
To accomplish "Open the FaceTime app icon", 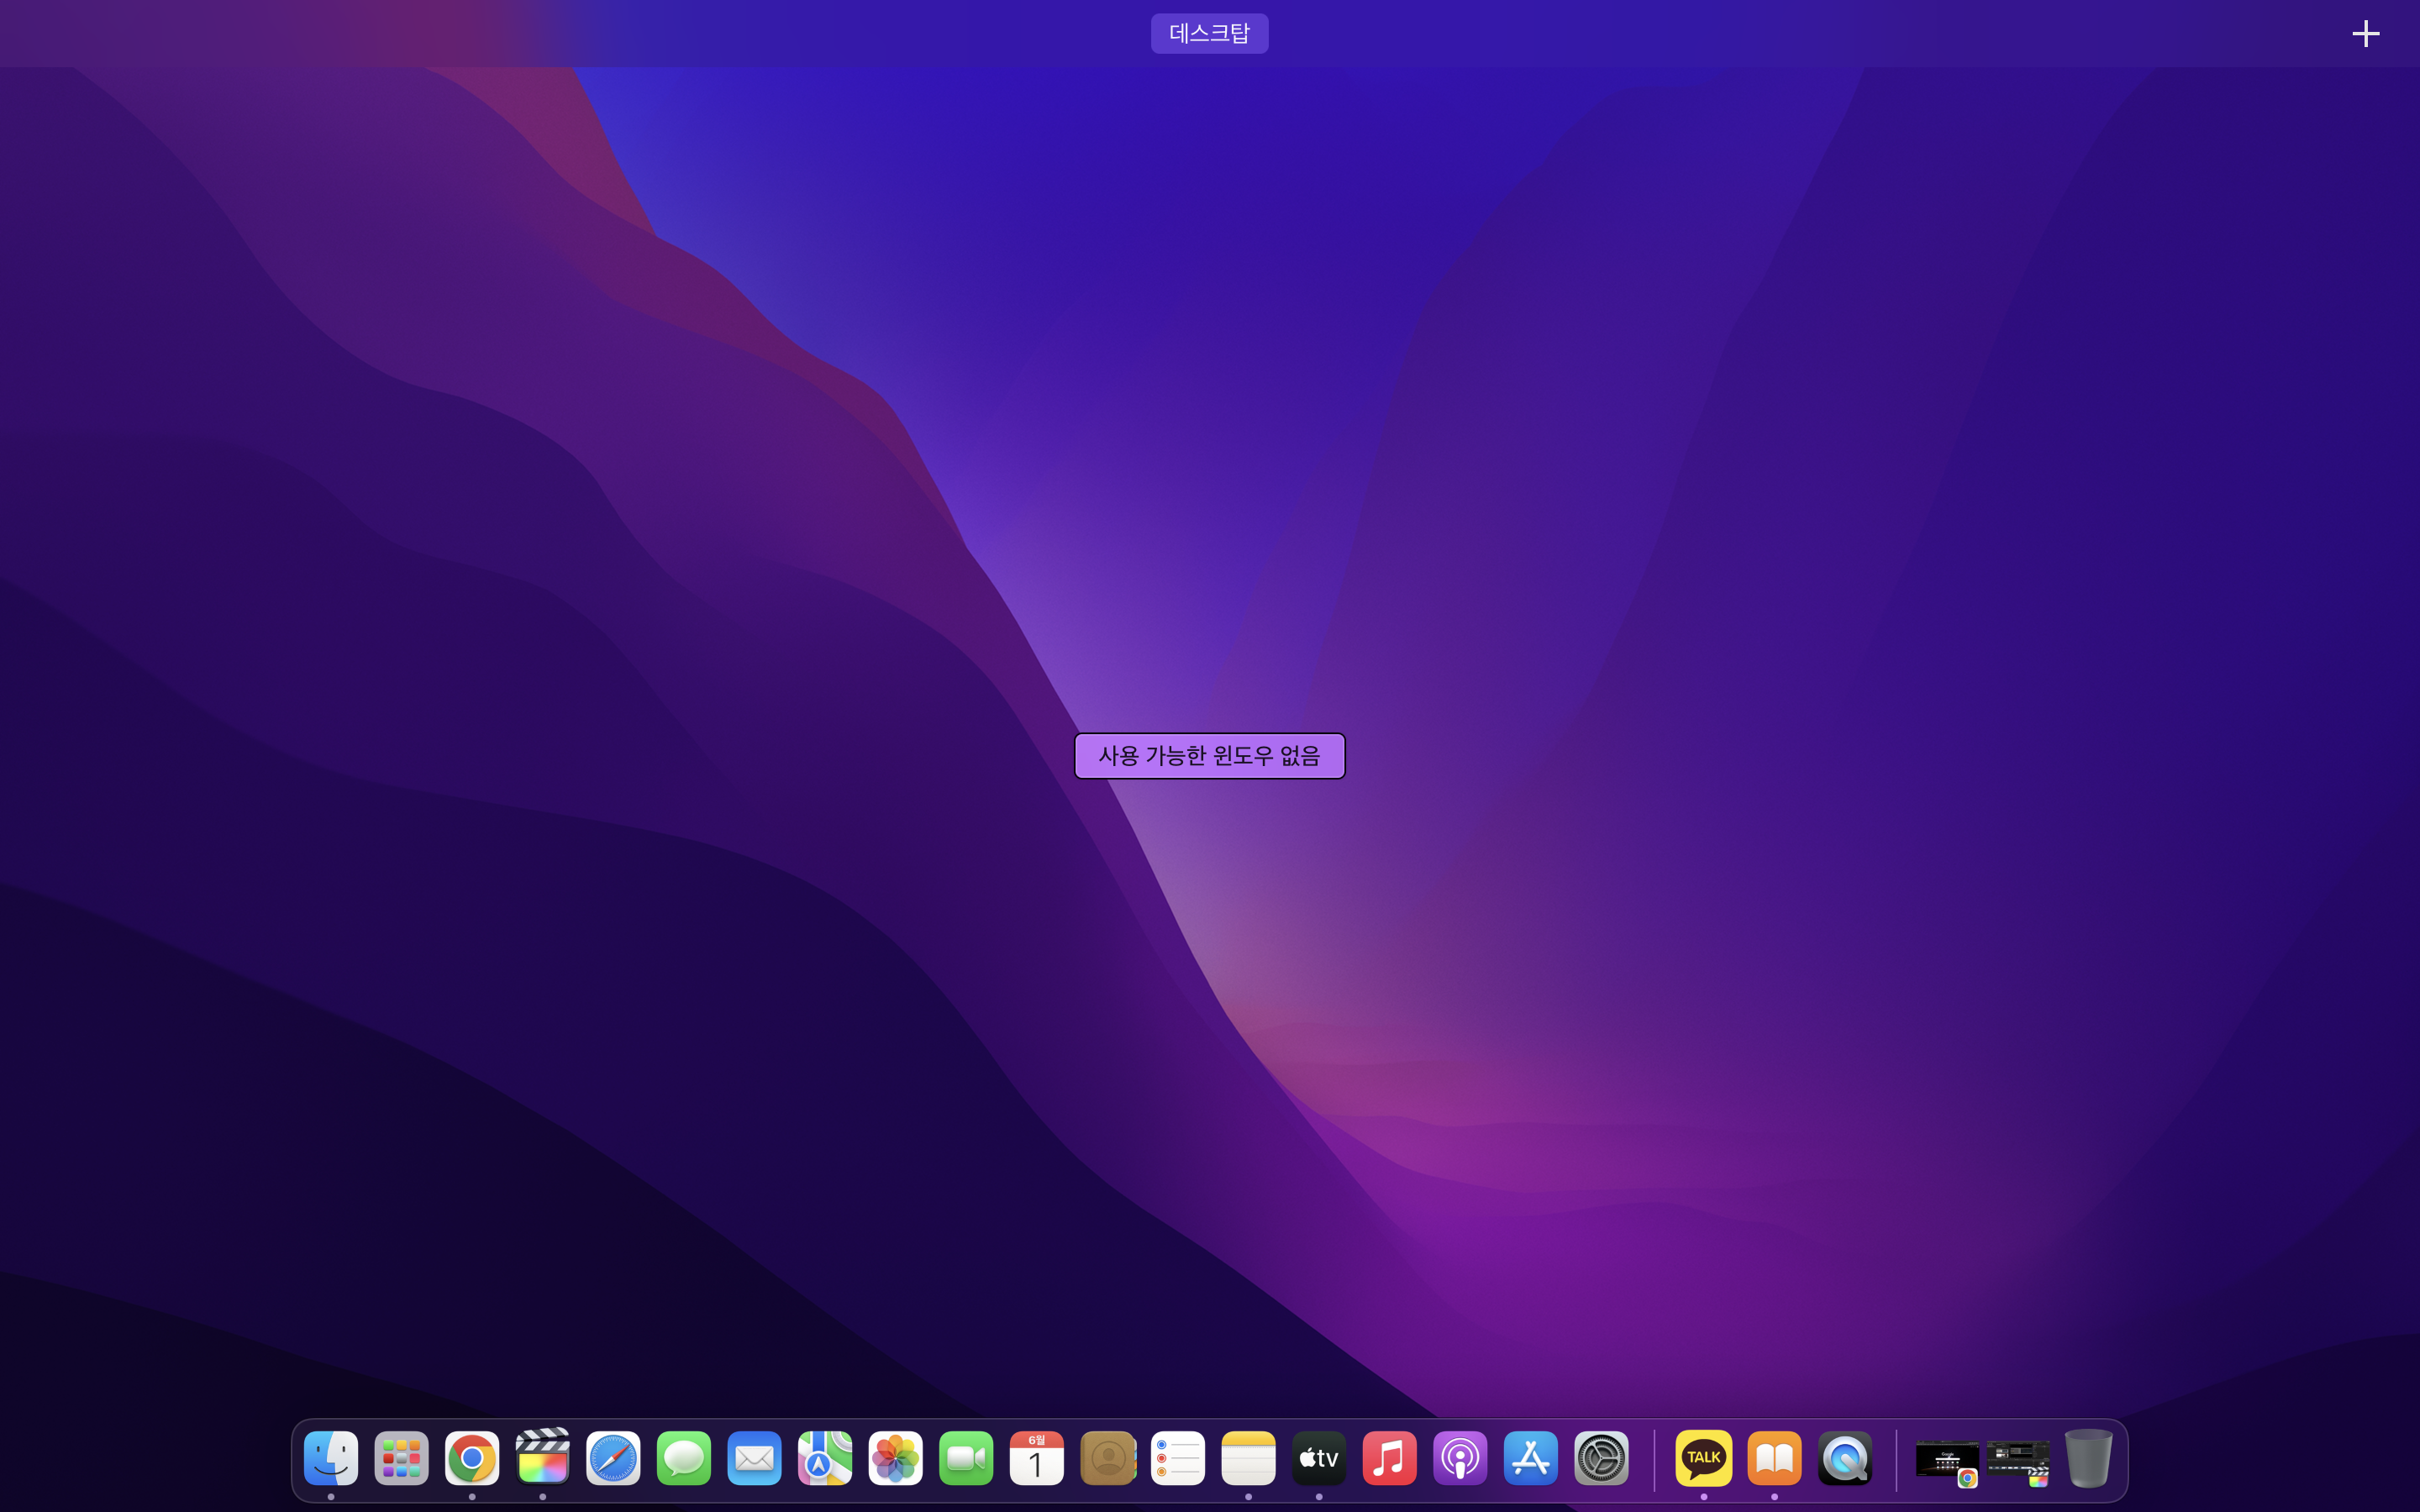I will click(x=966, y=1458).
